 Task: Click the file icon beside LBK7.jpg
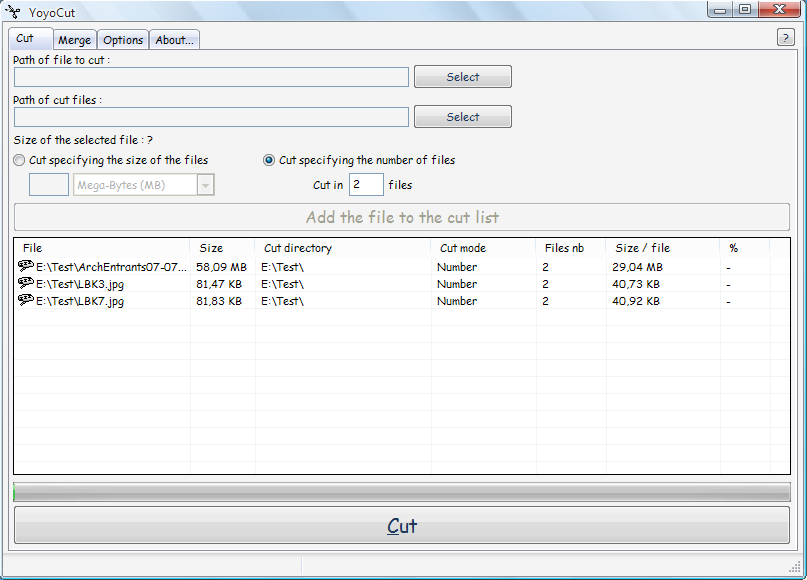[x=26, y=300]
